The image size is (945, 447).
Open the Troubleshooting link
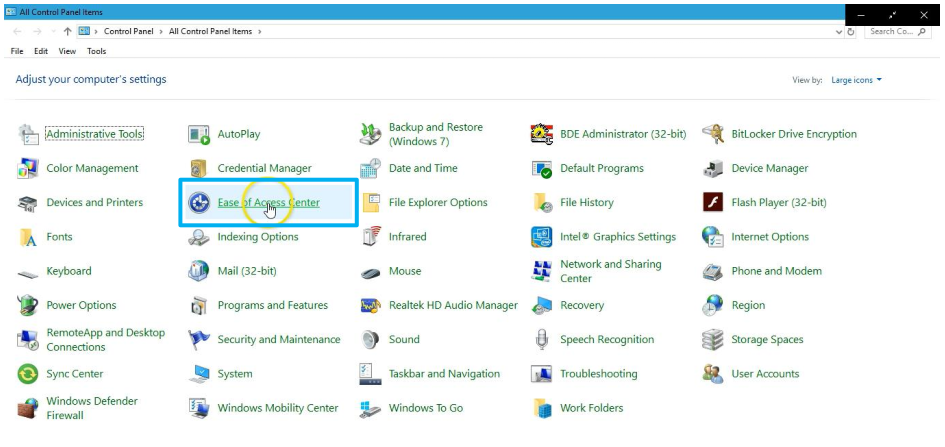[598, 374]
